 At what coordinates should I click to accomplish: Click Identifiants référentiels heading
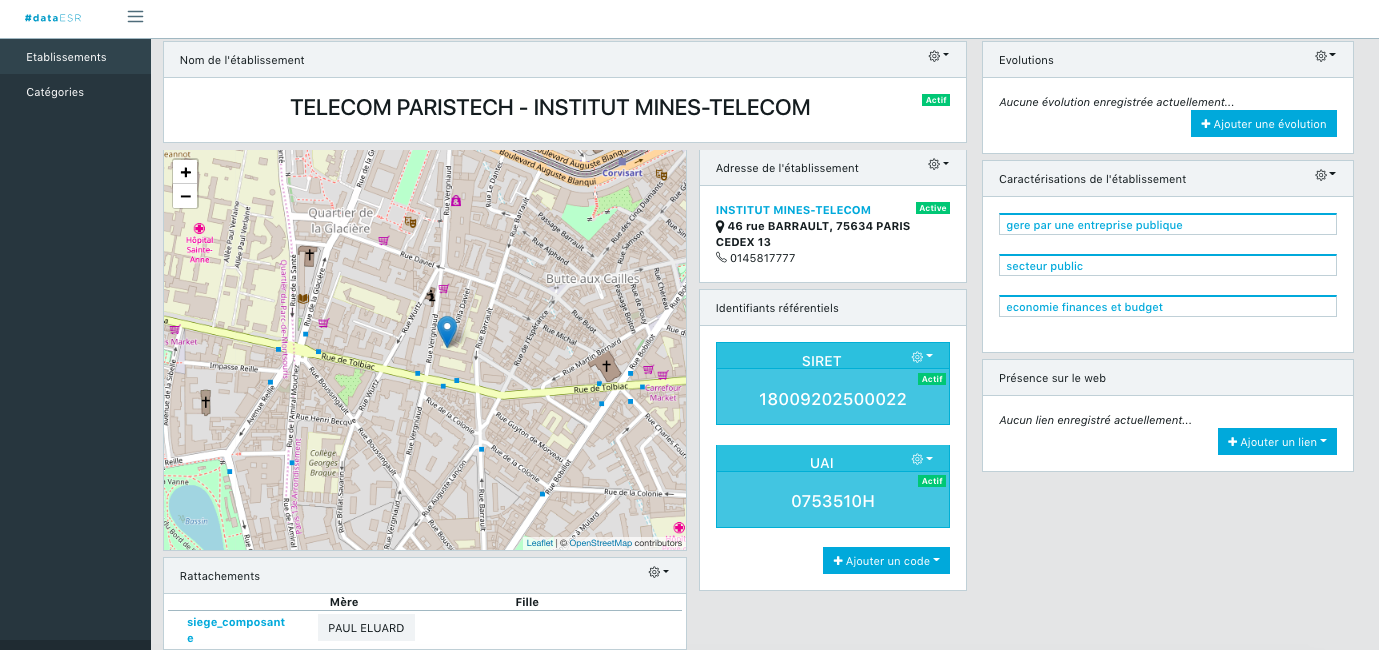pyautogui.click(x=777, y=308)
